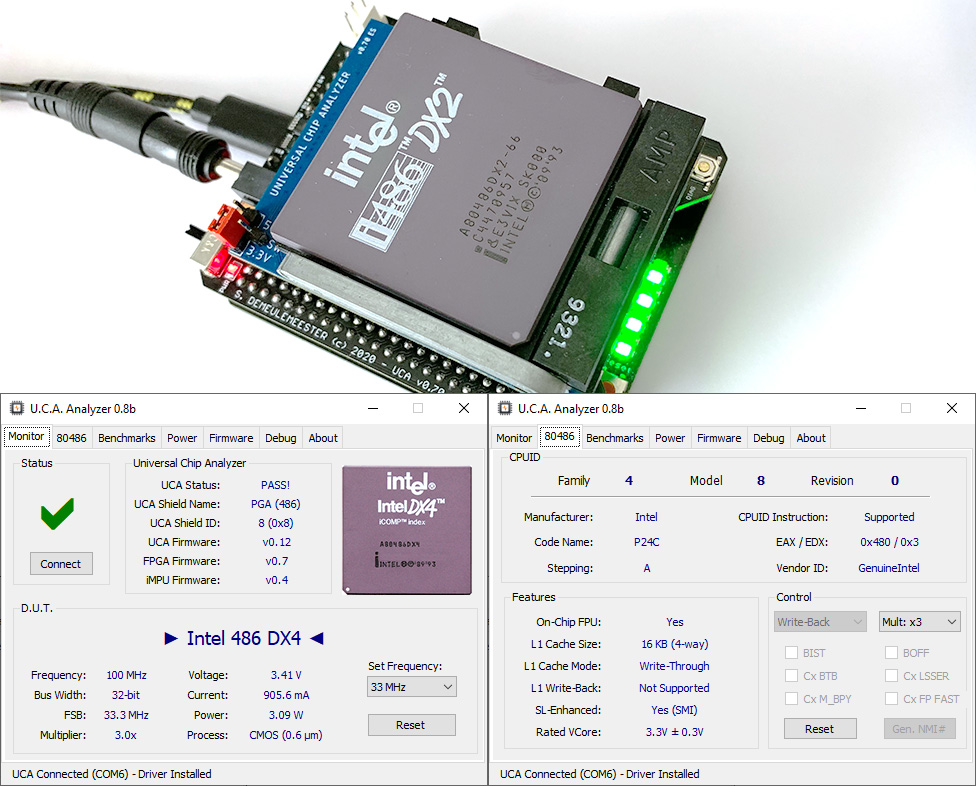Open the Mult: x3 multiplier dropdown

[919, 622]
